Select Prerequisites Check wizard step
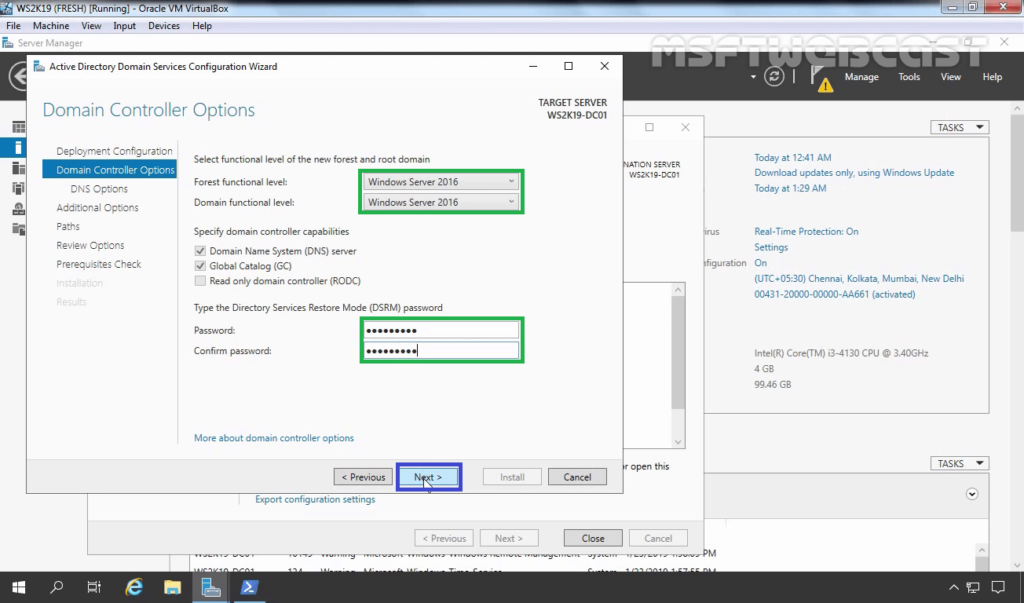 pyautogui.click(x=99, y=264)
